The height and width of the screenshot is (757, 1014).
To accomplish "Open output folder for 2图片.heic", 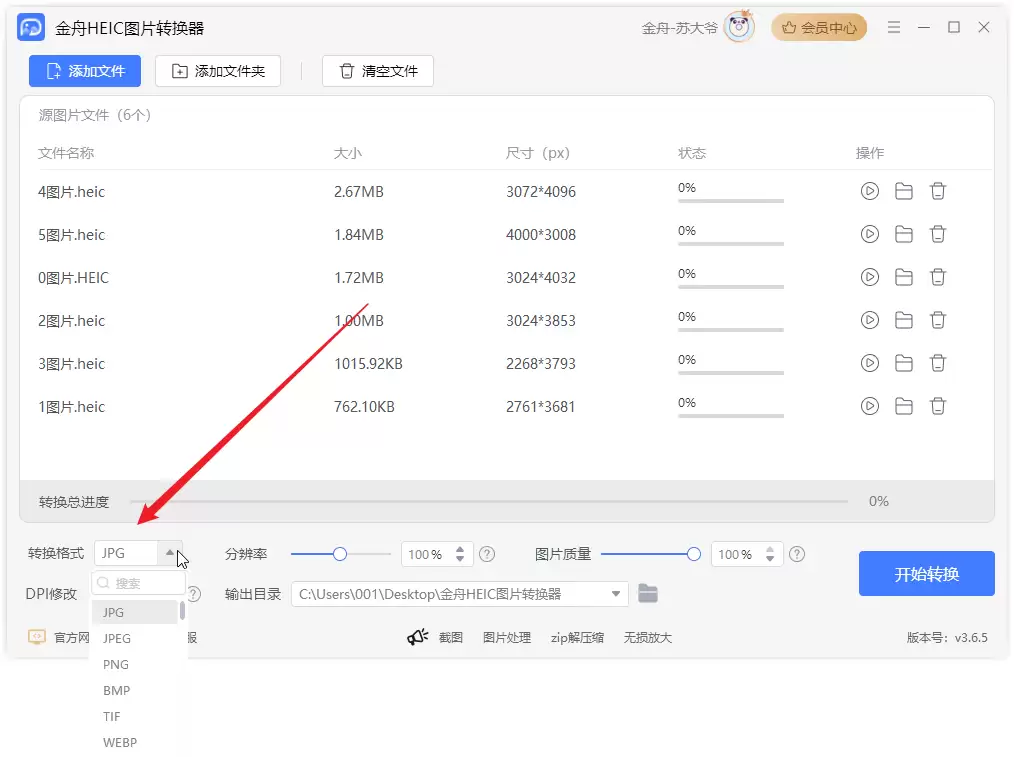I will click(x=903, y=320).
